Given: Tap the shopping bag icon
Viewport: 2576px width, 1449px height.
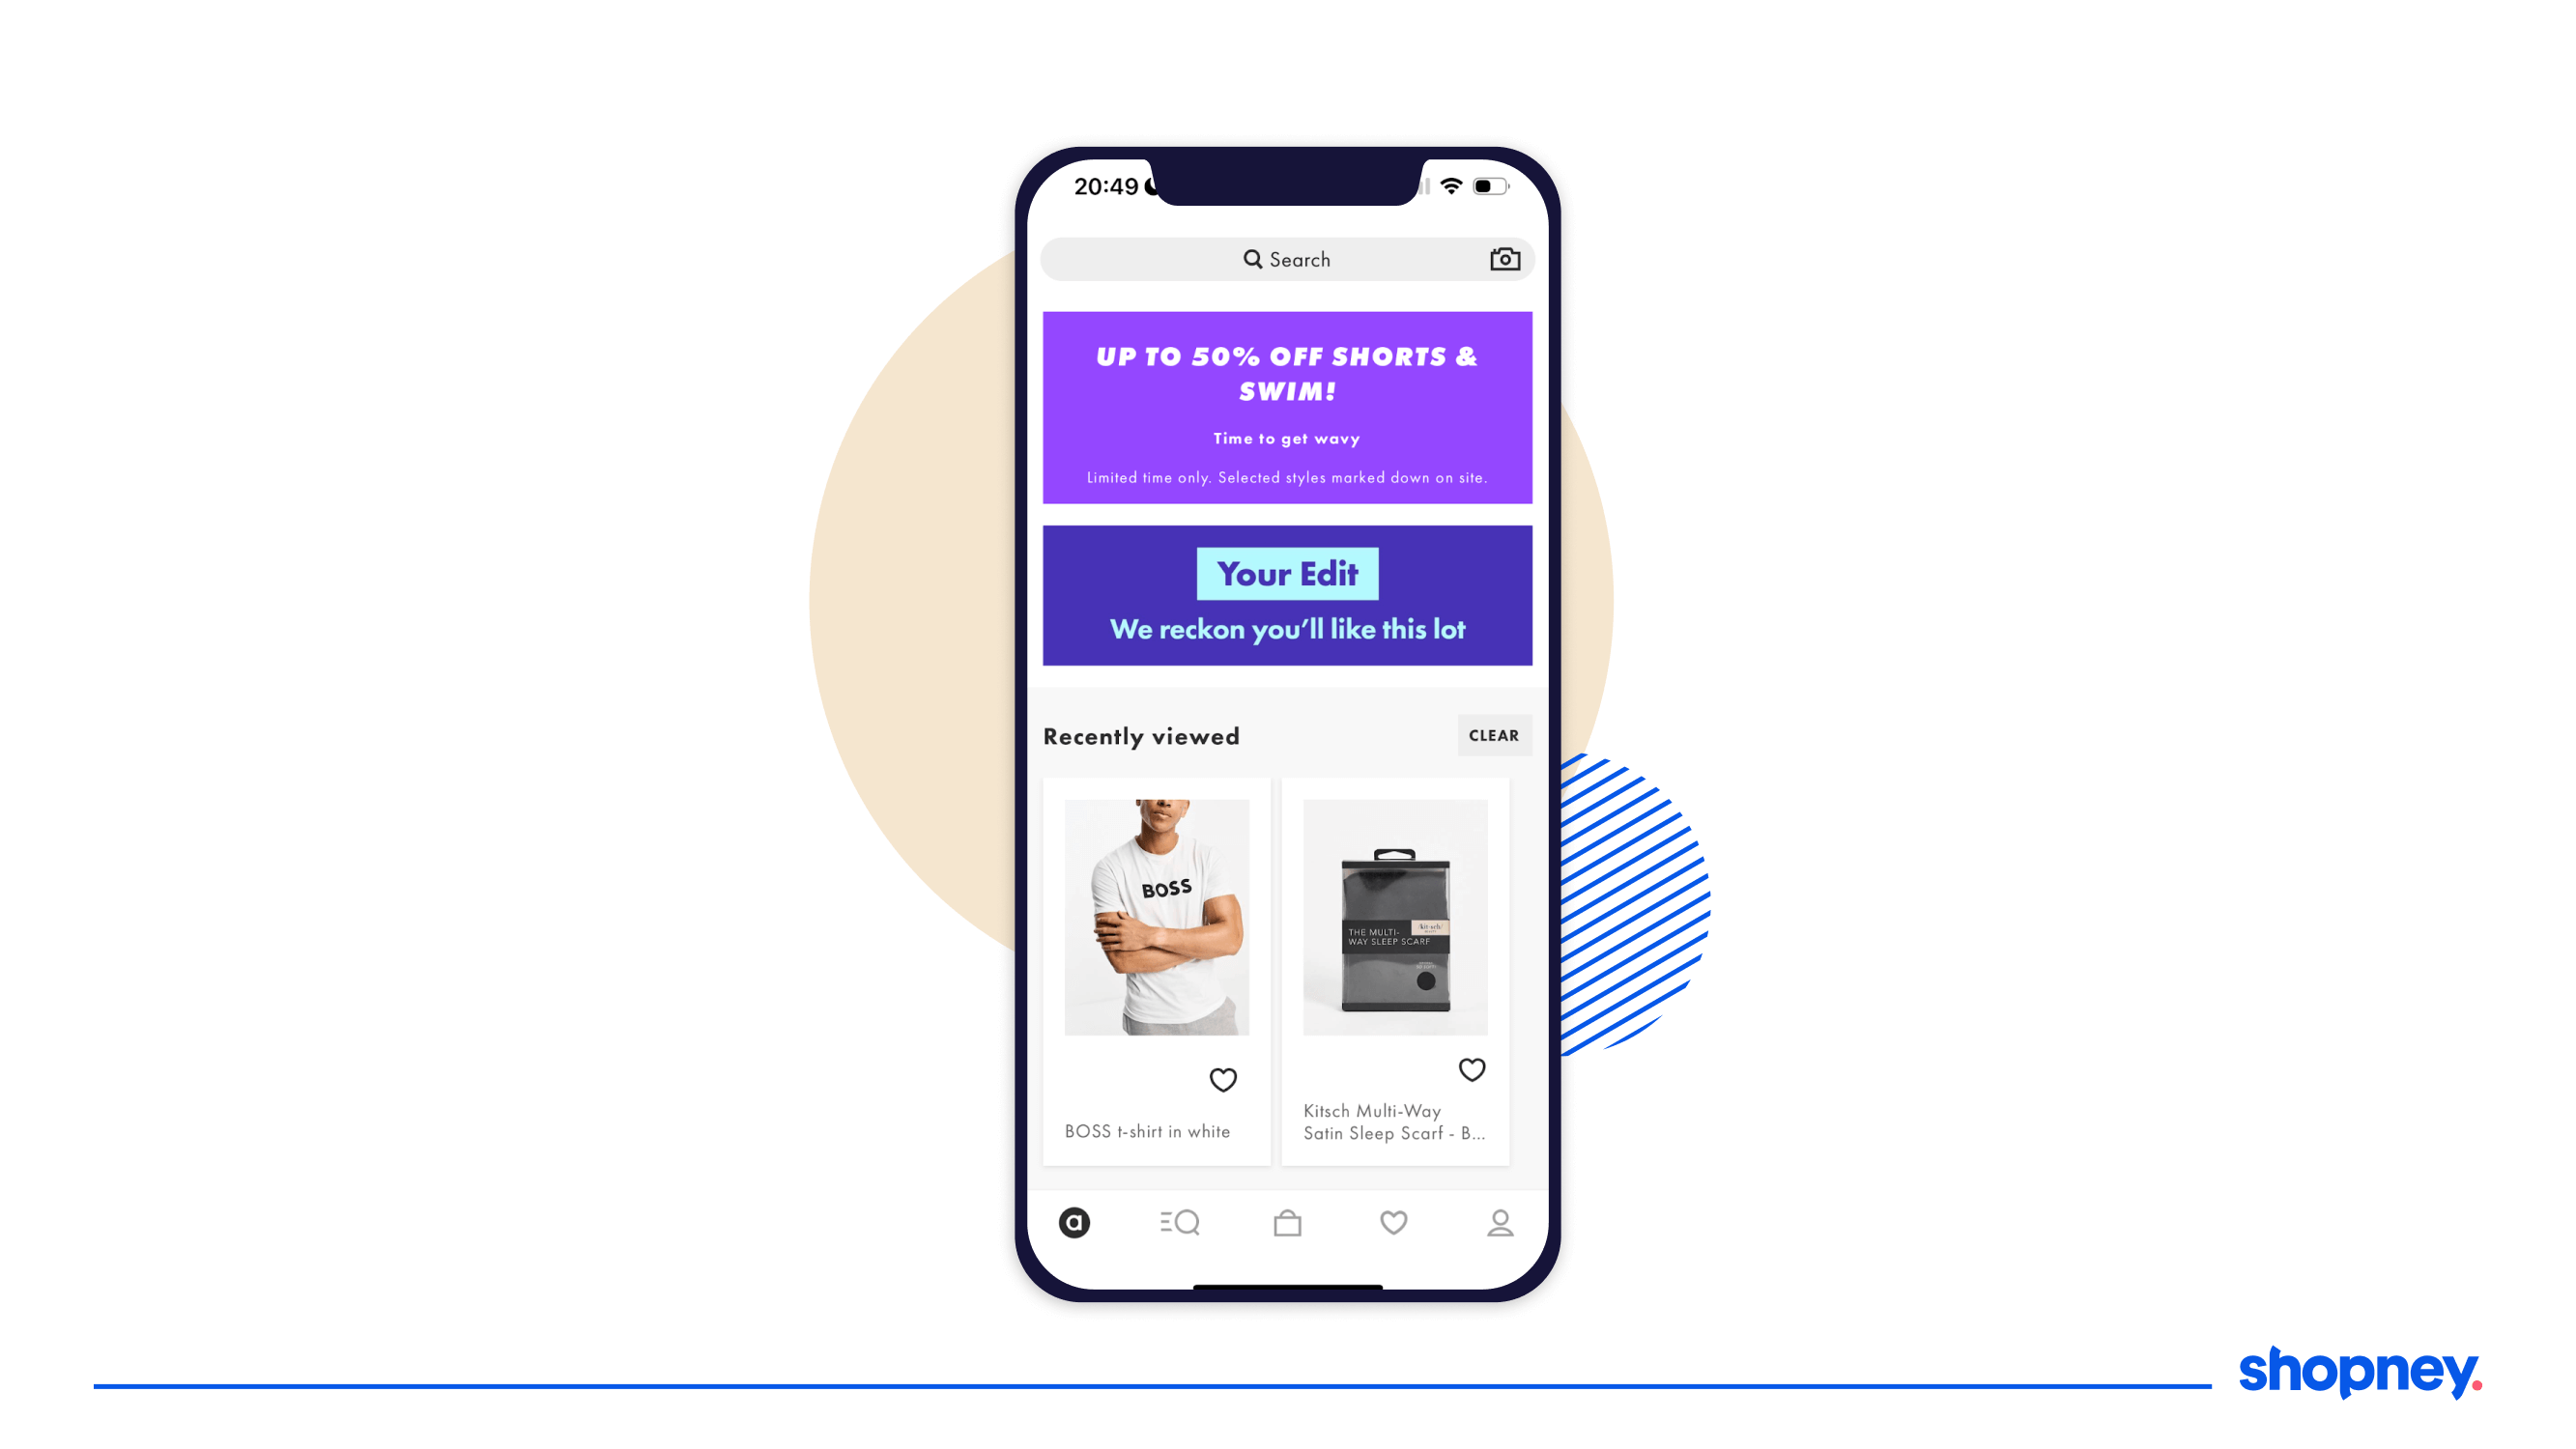Looking at the screenshot, I should (1284, 1221).
